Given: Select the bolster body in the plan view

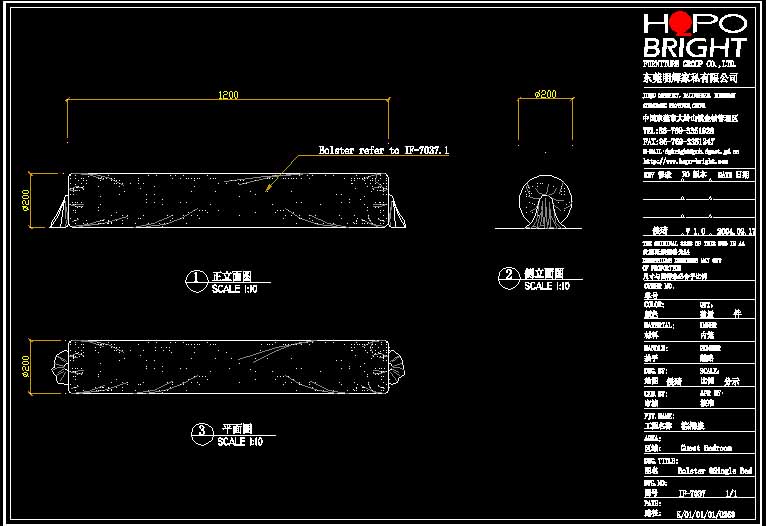Looking at the screenshot, I should coord(228,366).
